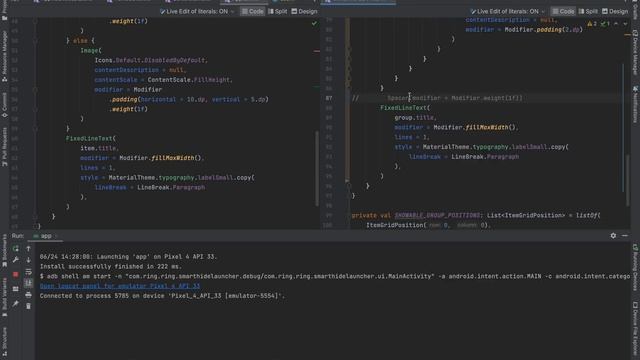Open the Notifications tool window
The height and width of the screenshot is (360, 640).
(x=636, y=104)
